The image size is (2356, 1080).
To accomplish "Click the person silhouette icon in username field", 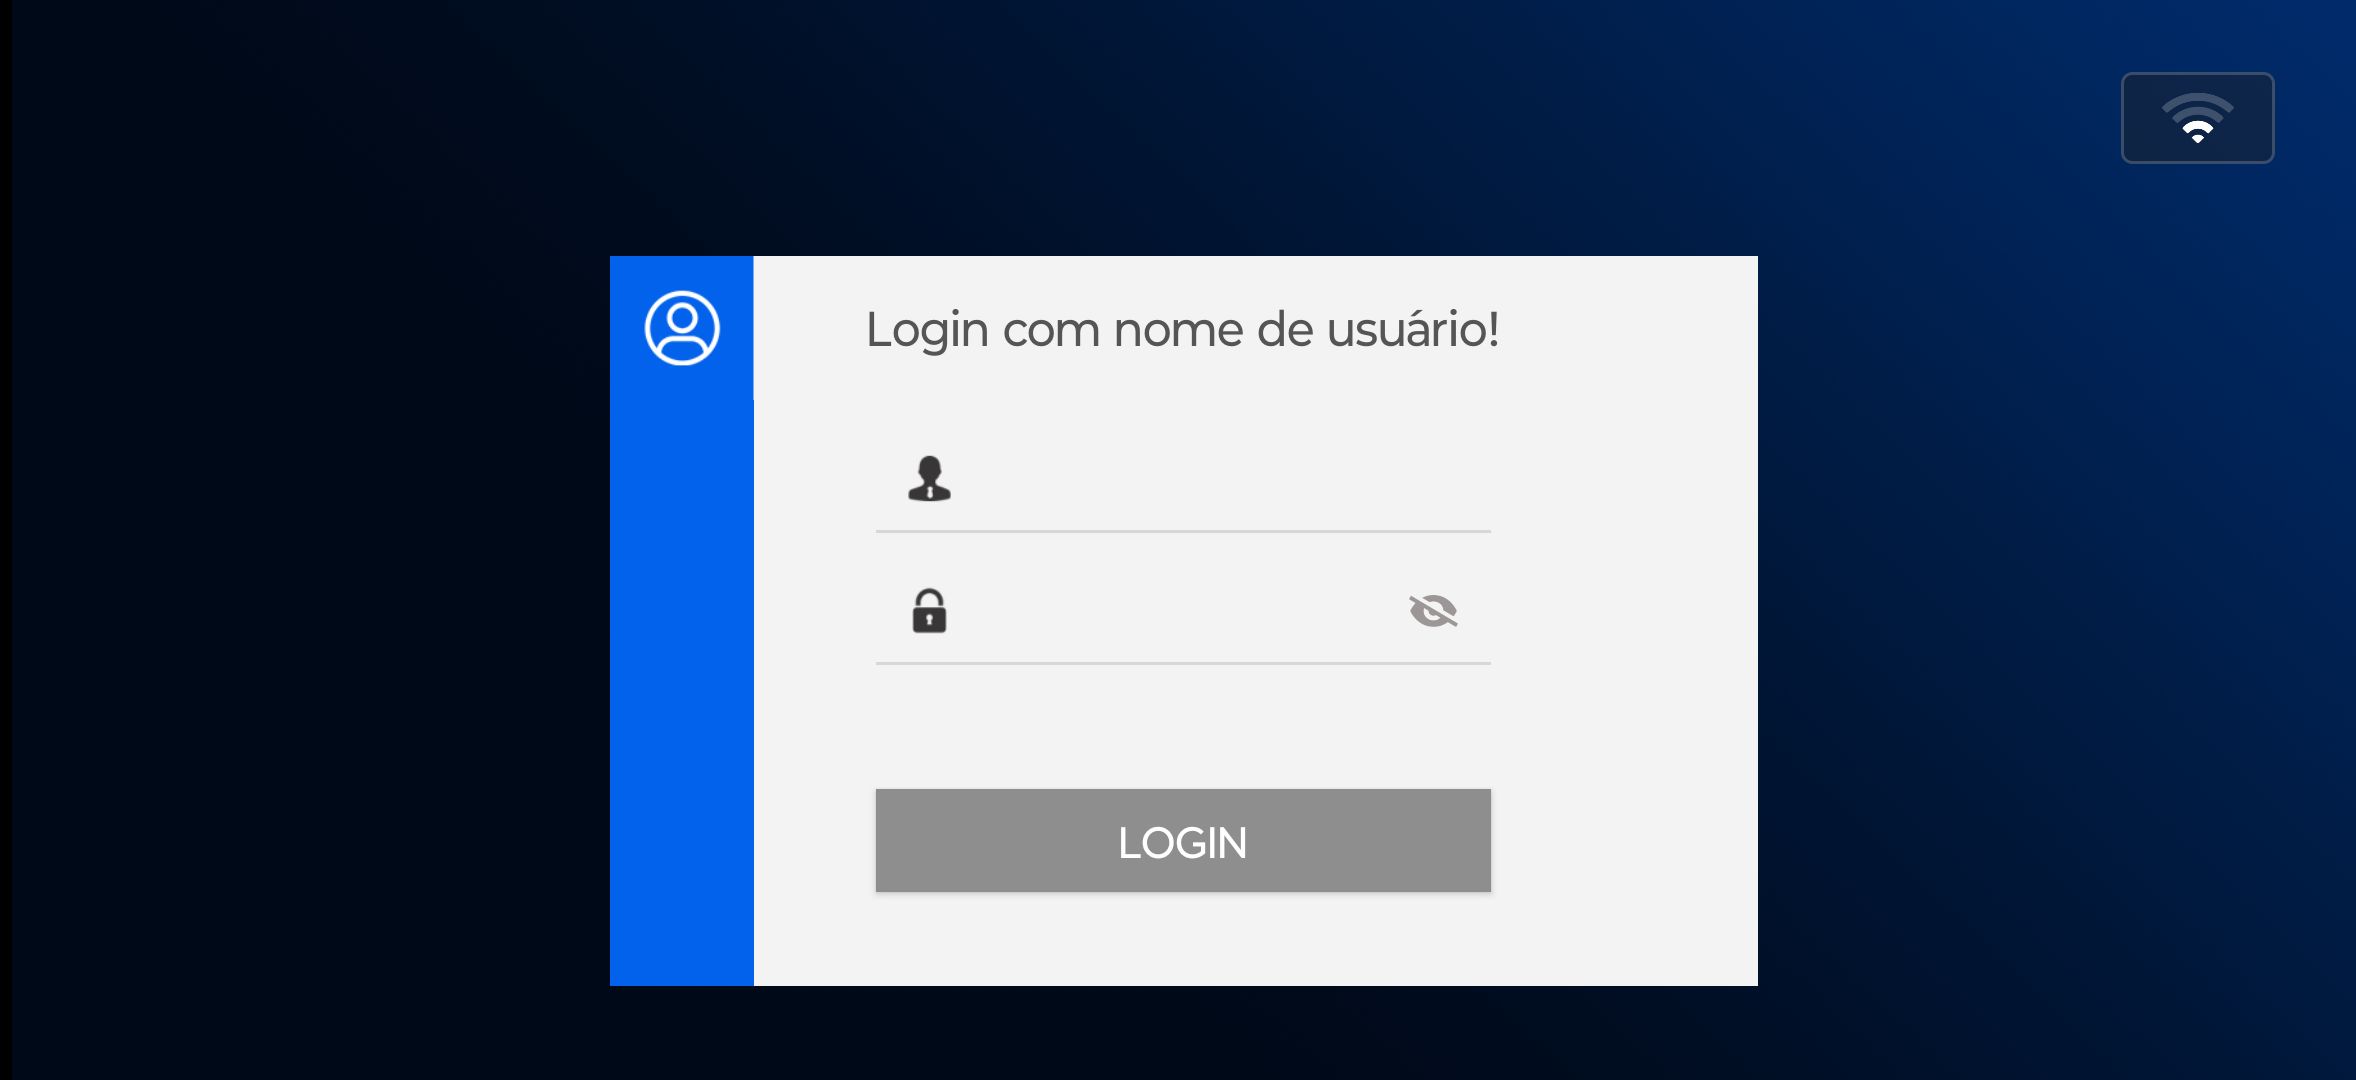I will pos(929,478).
